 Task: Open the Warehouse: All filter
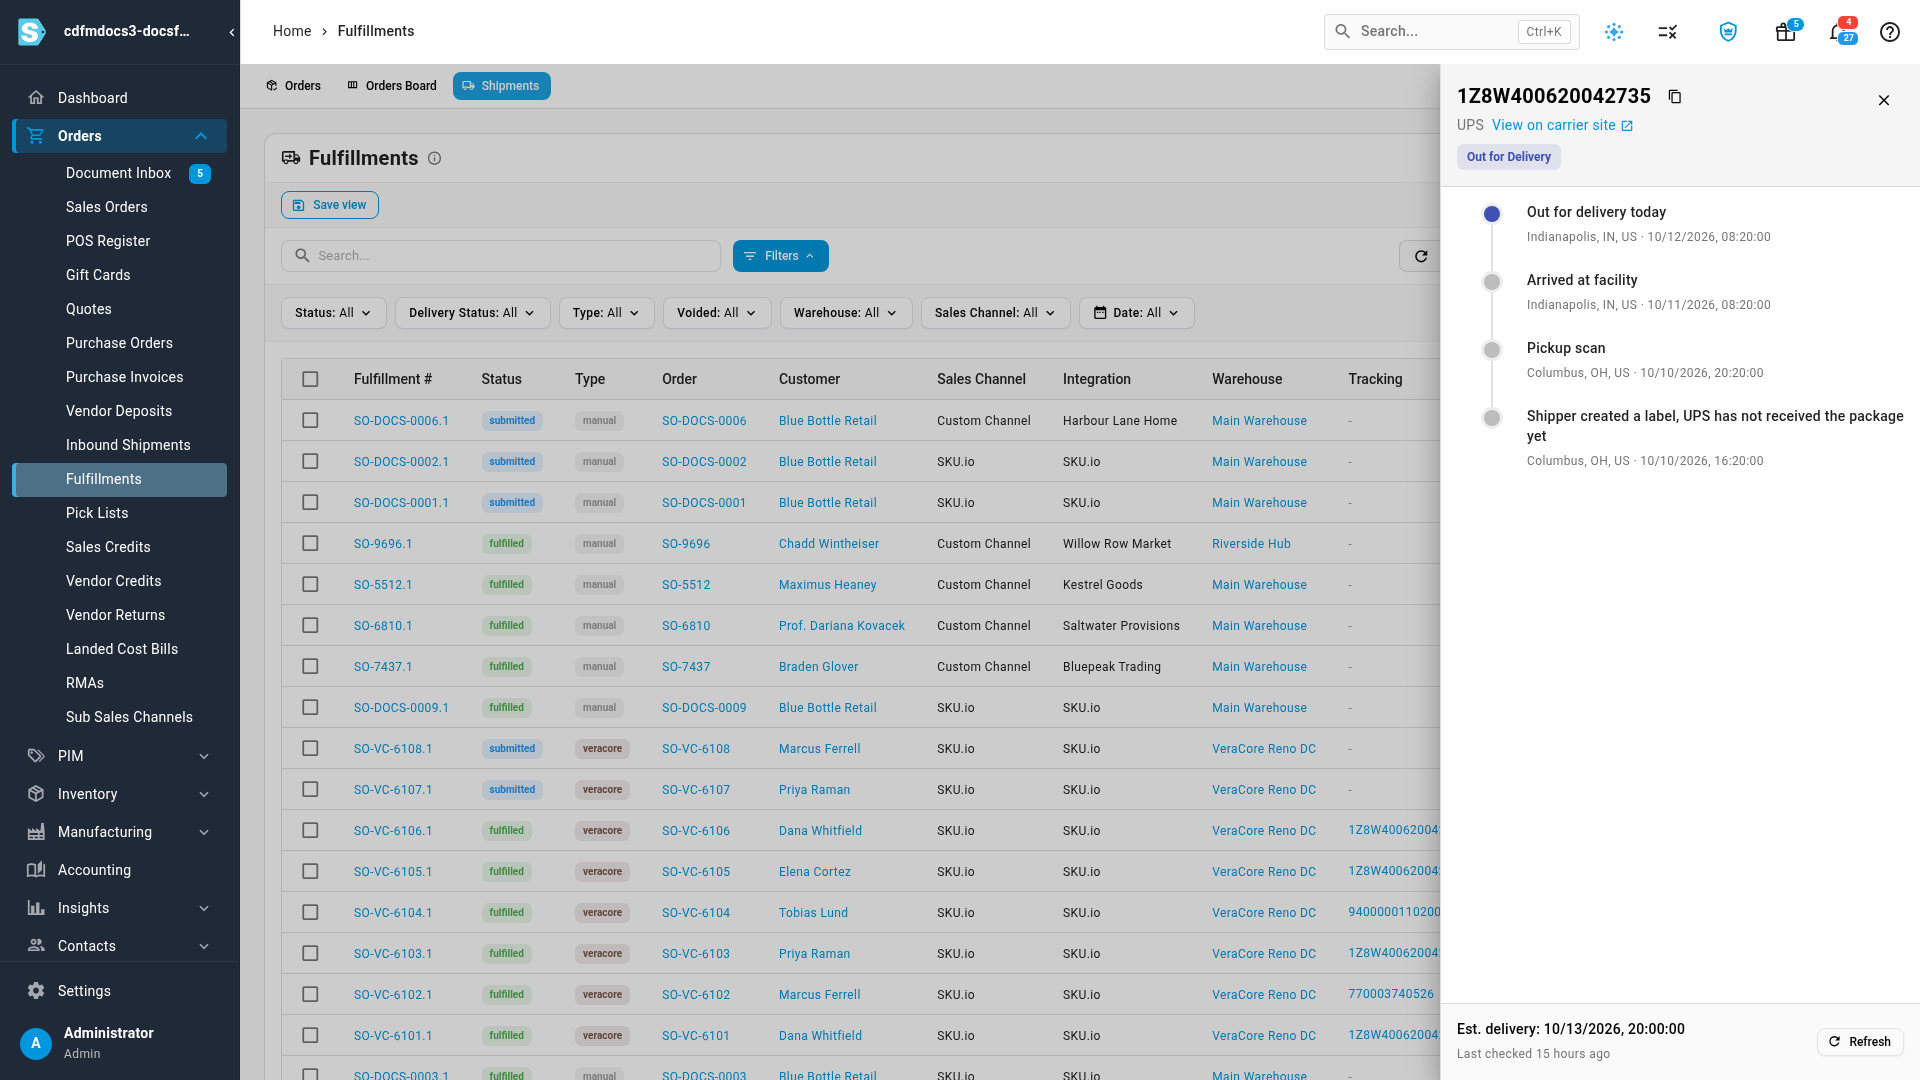[x=845, y=313]
